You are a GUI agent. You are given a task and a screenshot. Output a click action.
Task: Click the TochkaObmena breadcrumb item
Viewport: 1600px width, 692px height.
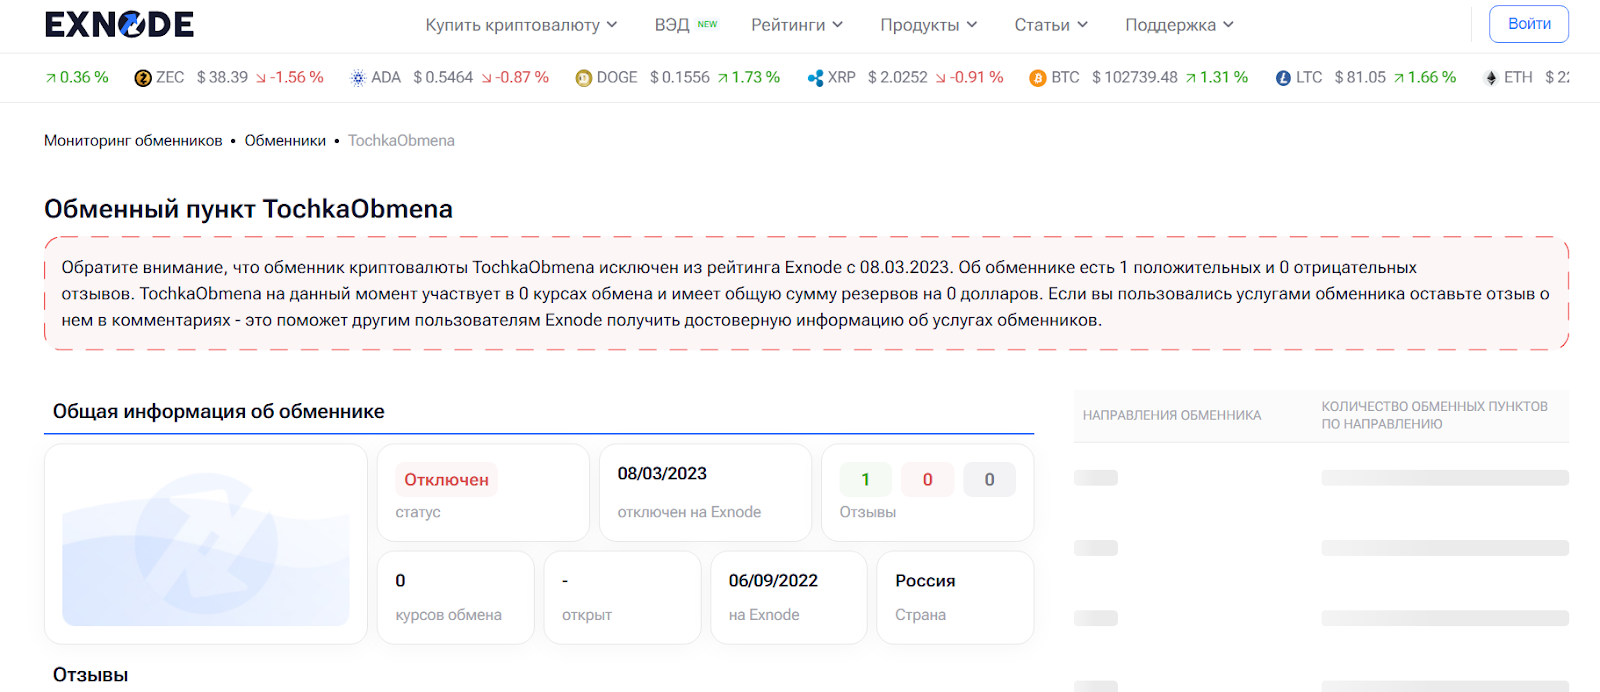tap(401, 141)
